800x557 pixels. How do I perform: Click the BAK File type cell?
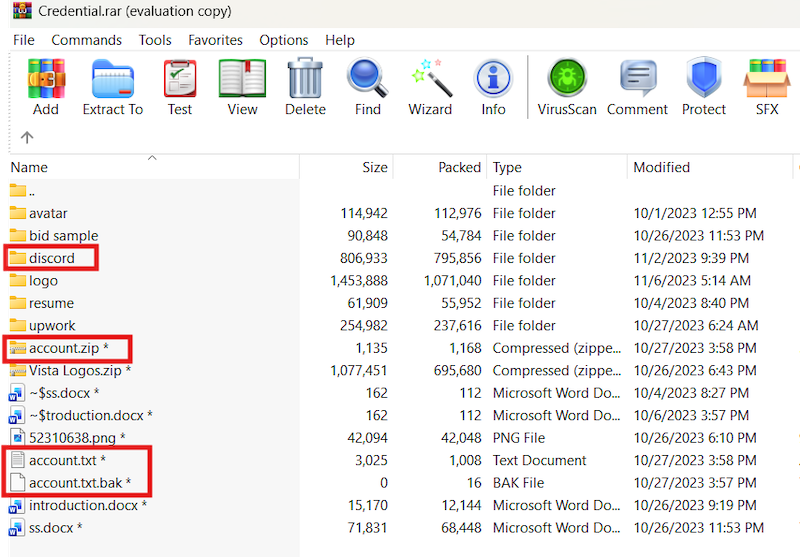[518, 483]
